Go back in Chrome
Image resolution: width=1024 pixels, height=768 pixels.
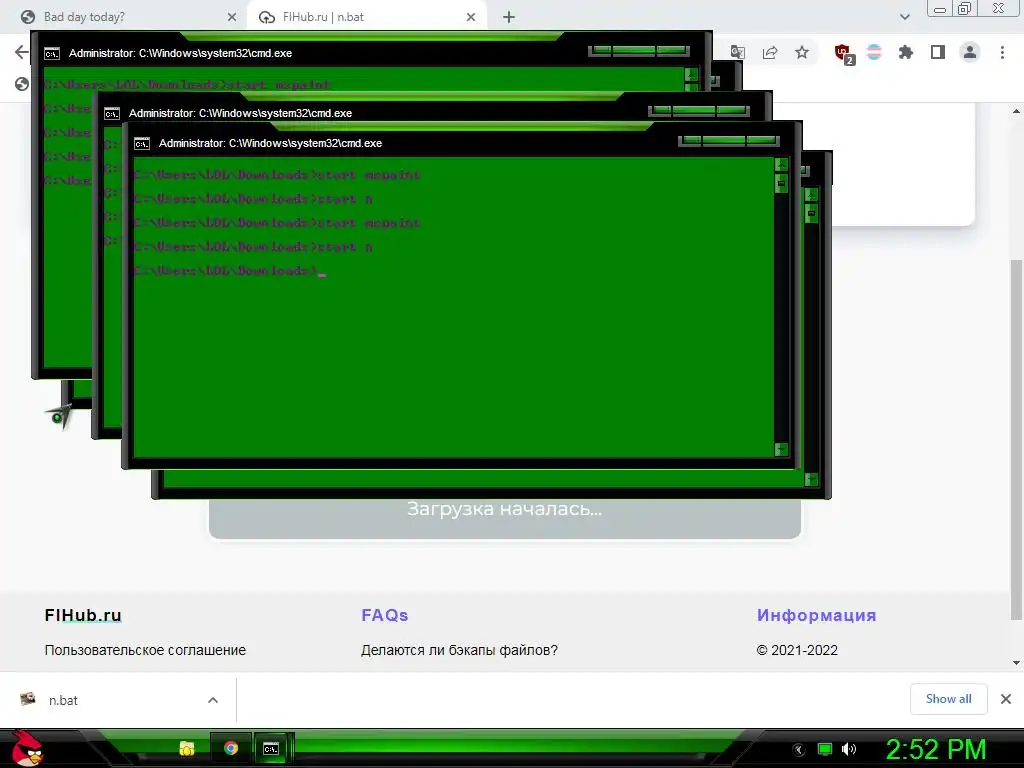[22, 52]
